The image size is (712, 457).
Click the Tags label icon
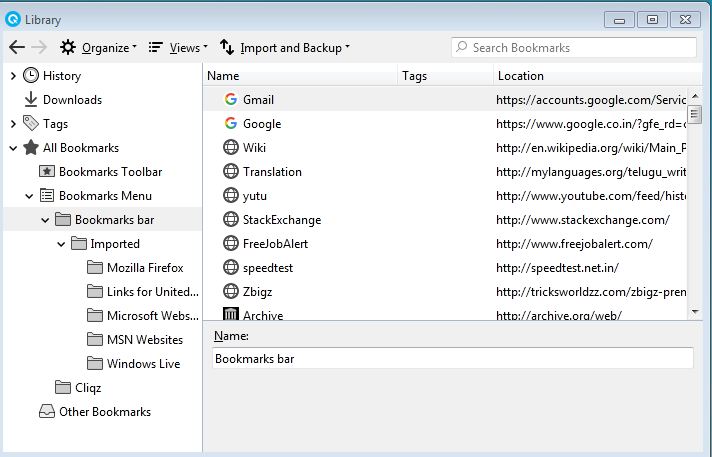tap(31, 123)
